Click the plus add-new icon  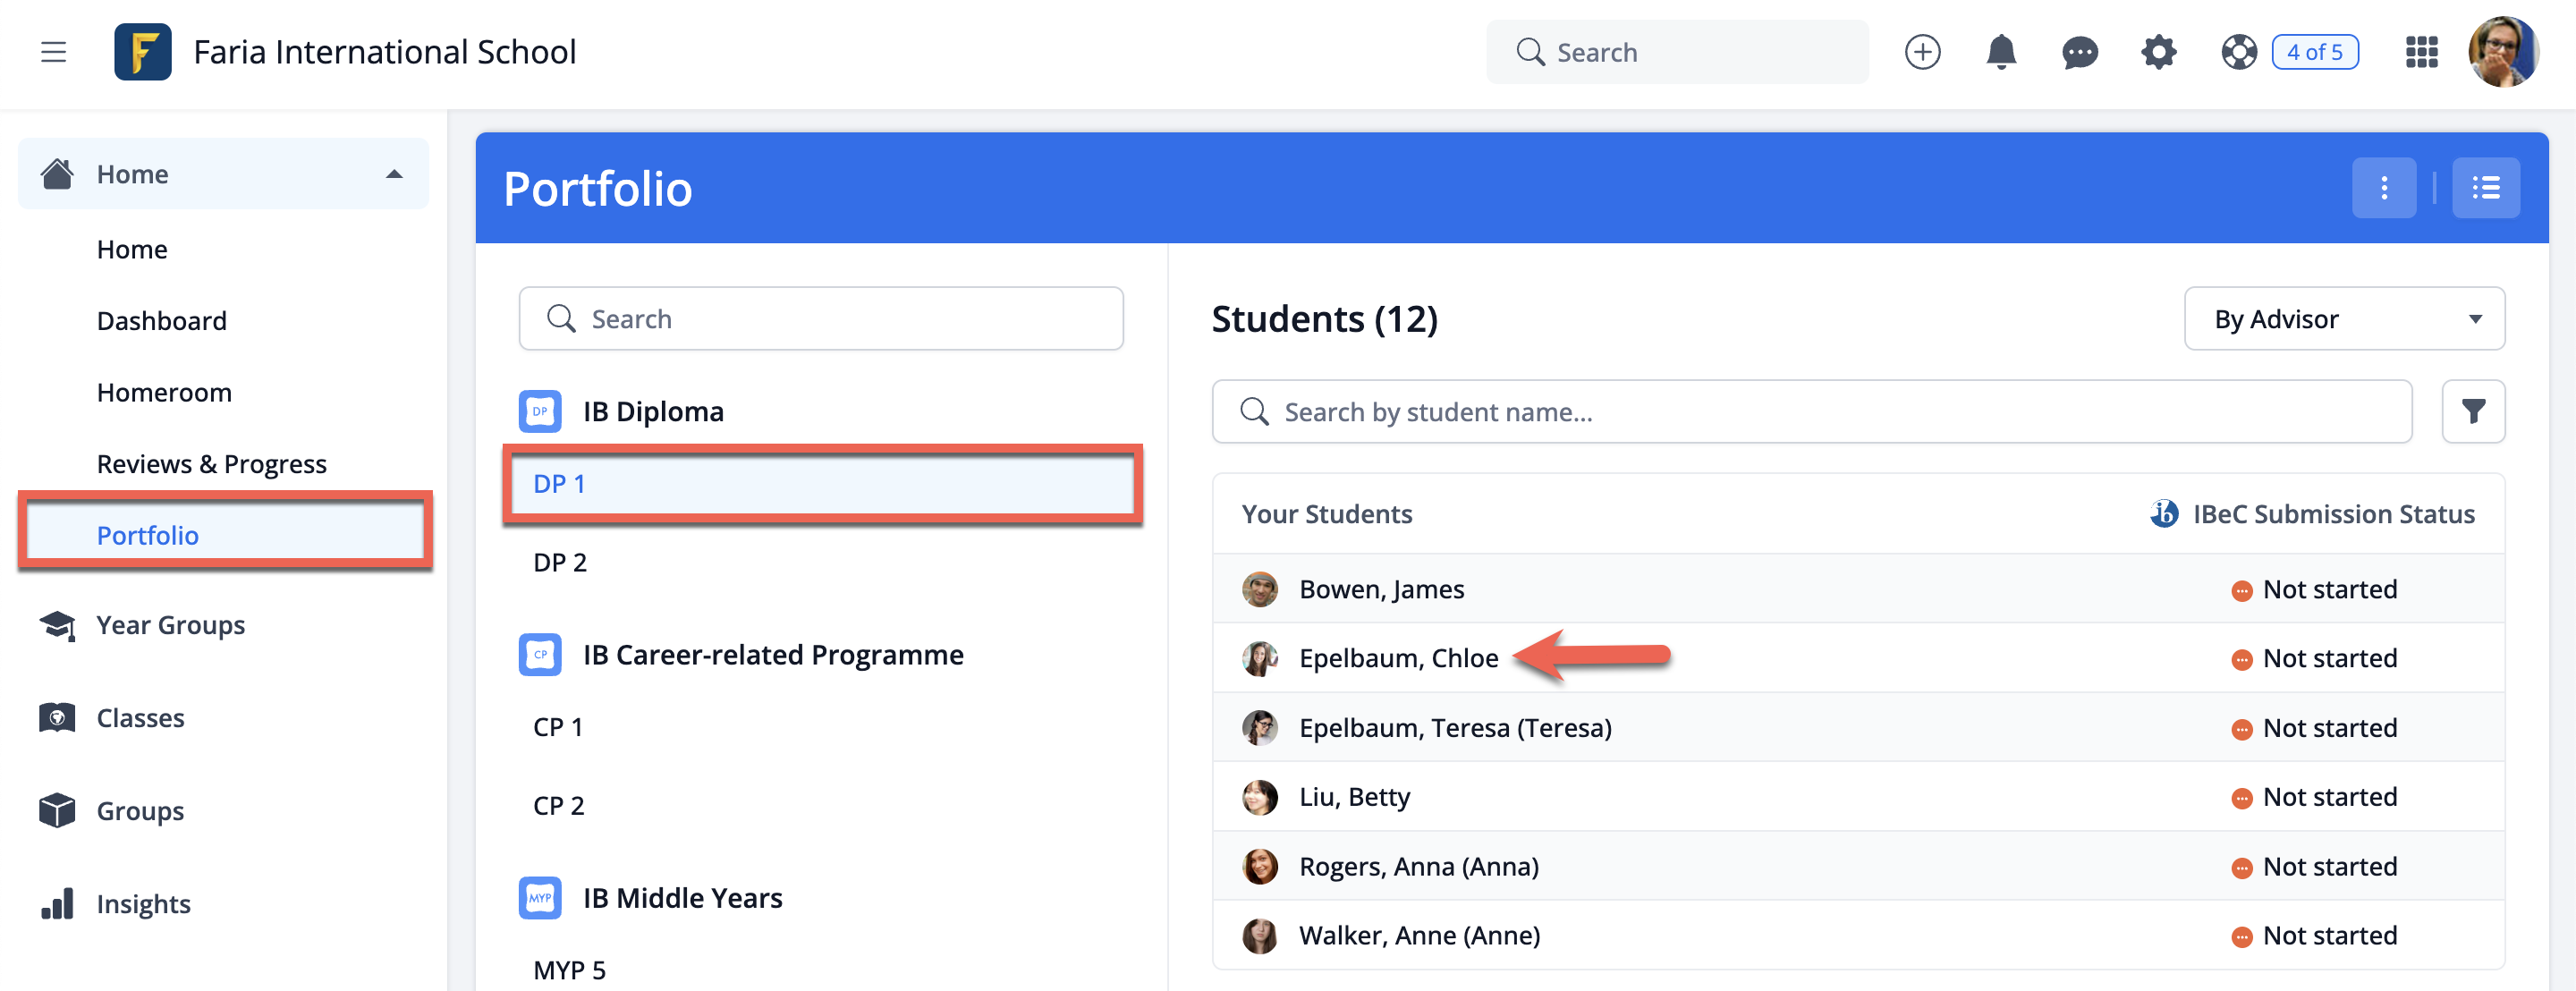pos(1921,52)
